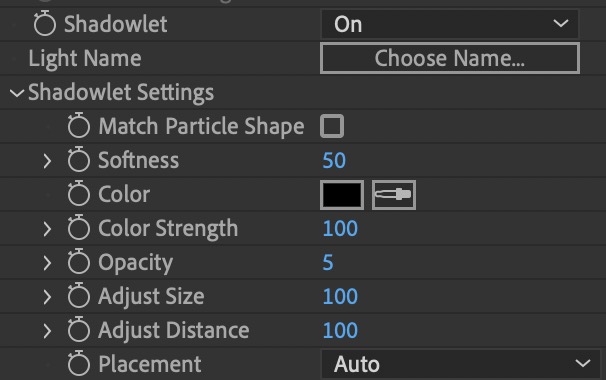Open the Placement Auto dropdown

coord(461,364)
